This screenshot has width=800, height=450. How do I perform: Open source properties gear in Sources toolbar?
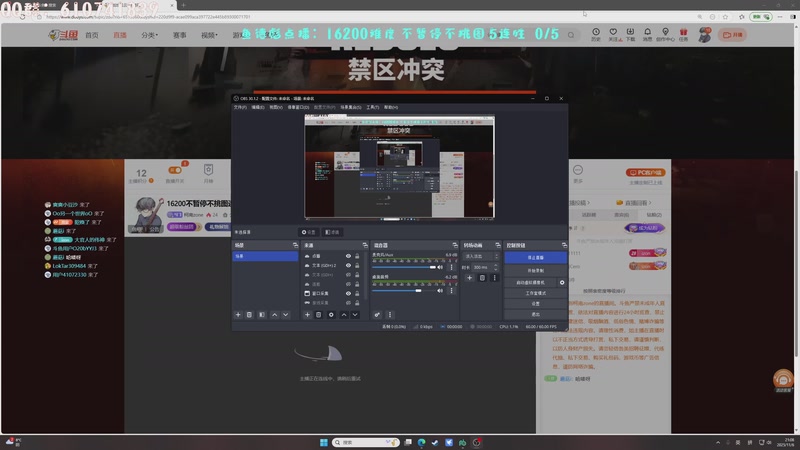tap(331, 315)
